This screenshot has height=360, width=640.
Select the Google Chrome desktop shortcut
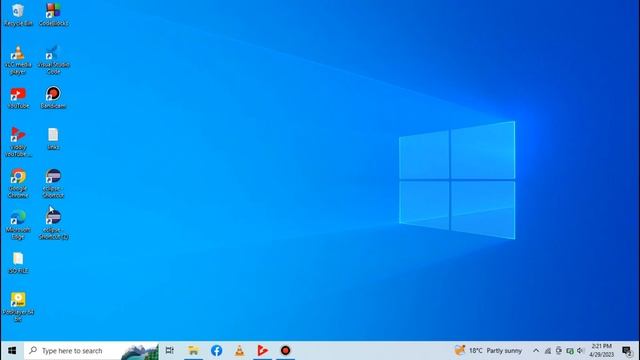coord(18,183)
